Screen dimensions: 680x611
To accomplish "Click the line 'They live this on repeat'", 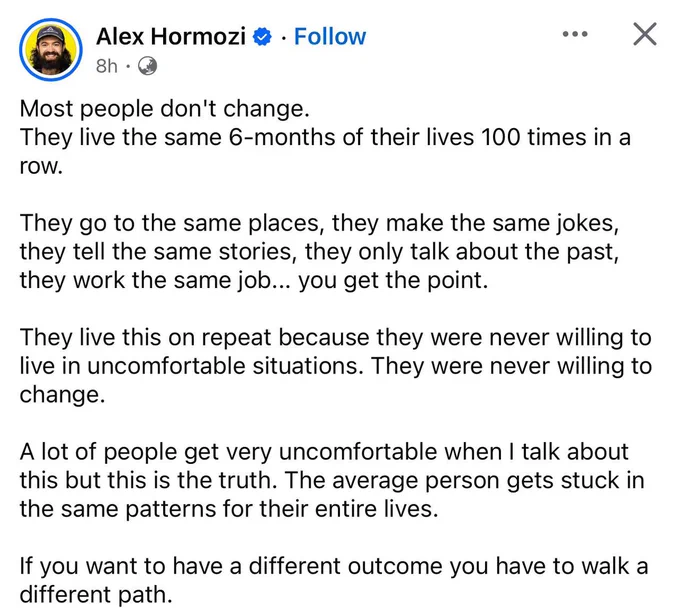I will 335,337.
